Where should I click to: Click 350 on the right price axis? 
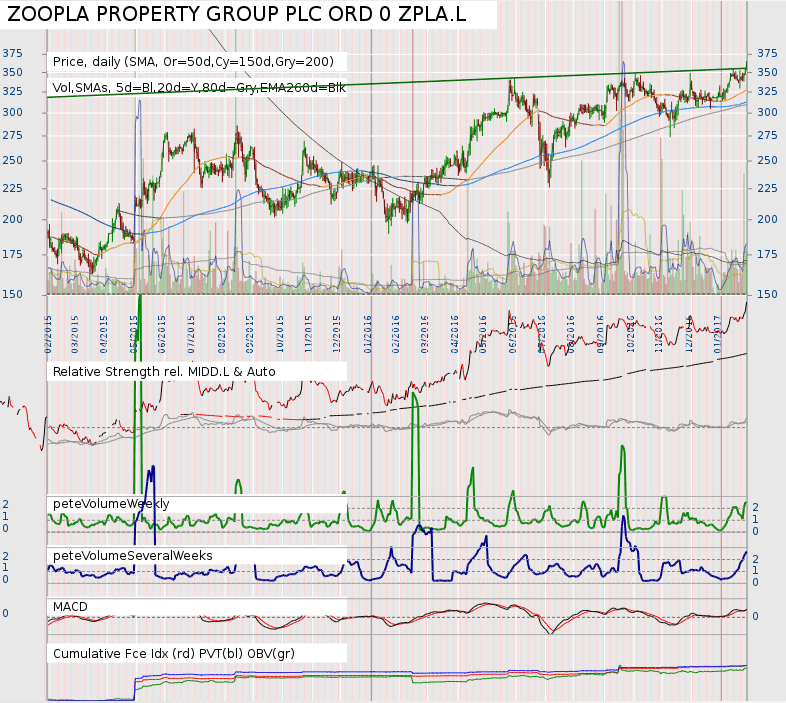[x=767, y=72]
